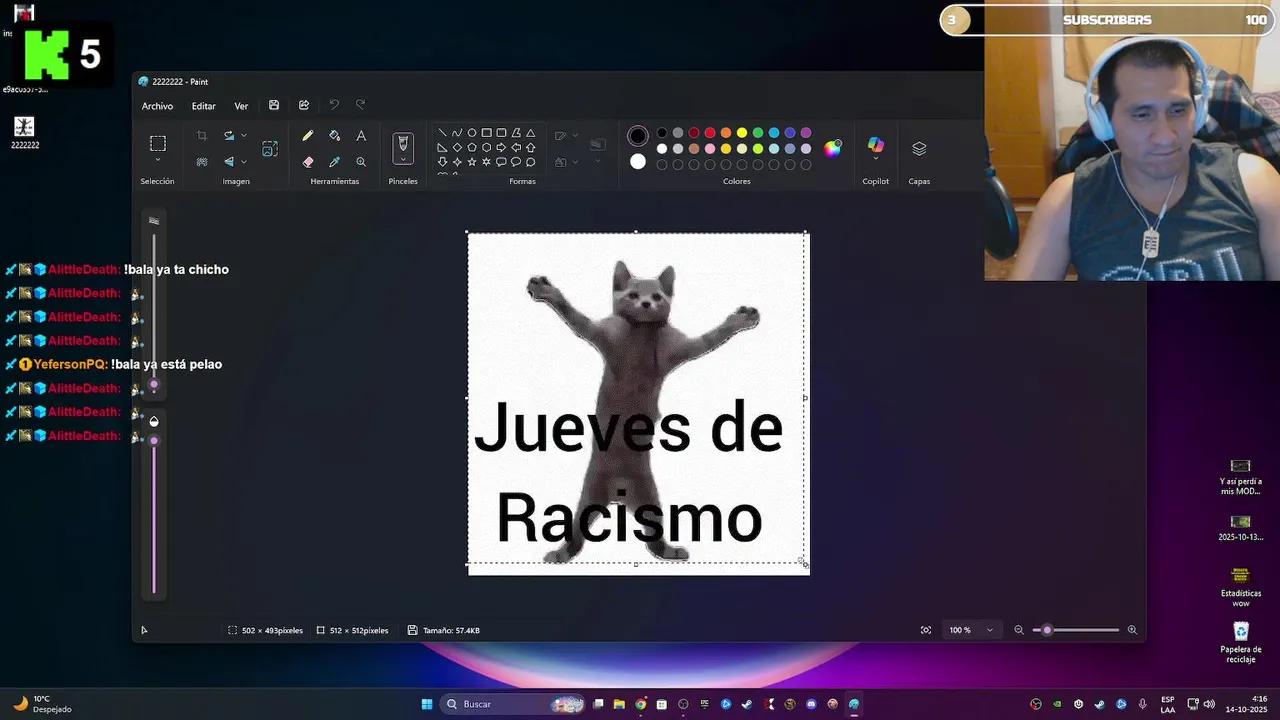Pick the green color swatch
Viewport: 1280px width, 720px height.
pos(758,133)
